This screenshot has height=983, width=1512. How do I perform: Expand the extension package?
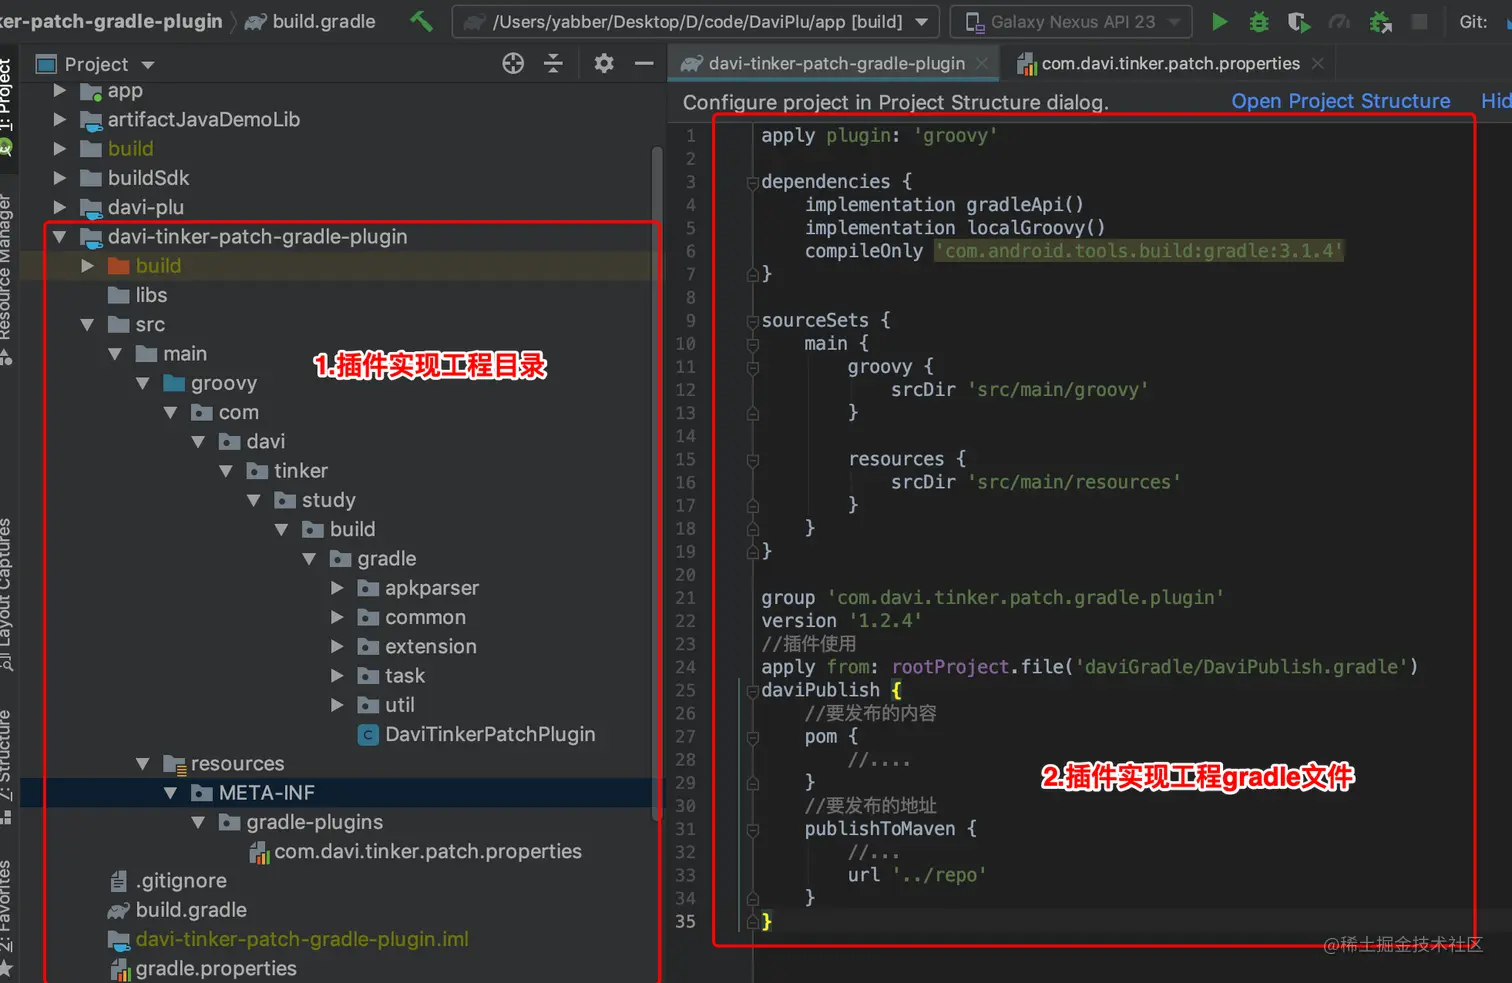338,647
